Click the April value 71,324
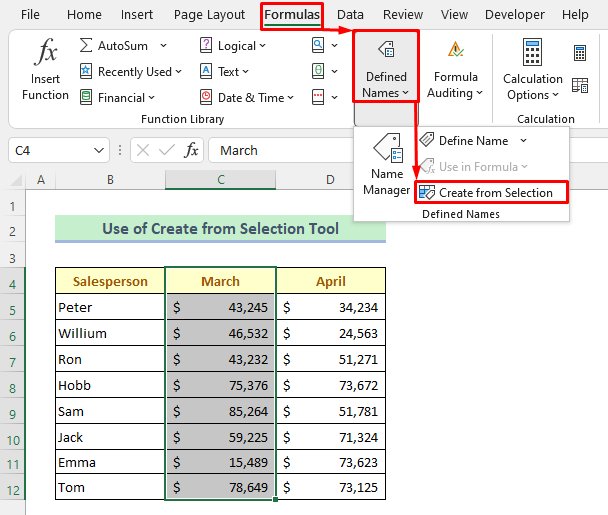Screen dimensions: 608x515 click(x=331, y=437)
